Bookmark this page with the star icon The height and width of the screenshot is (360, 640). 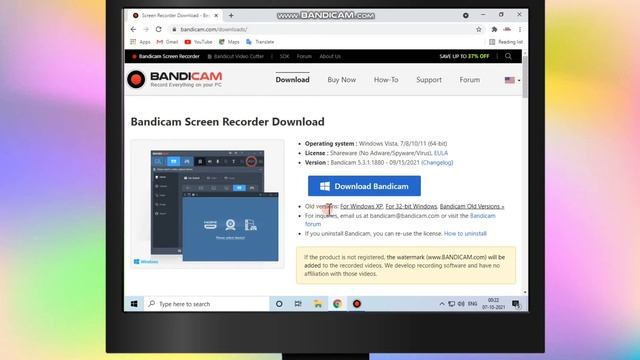[478, 29]
